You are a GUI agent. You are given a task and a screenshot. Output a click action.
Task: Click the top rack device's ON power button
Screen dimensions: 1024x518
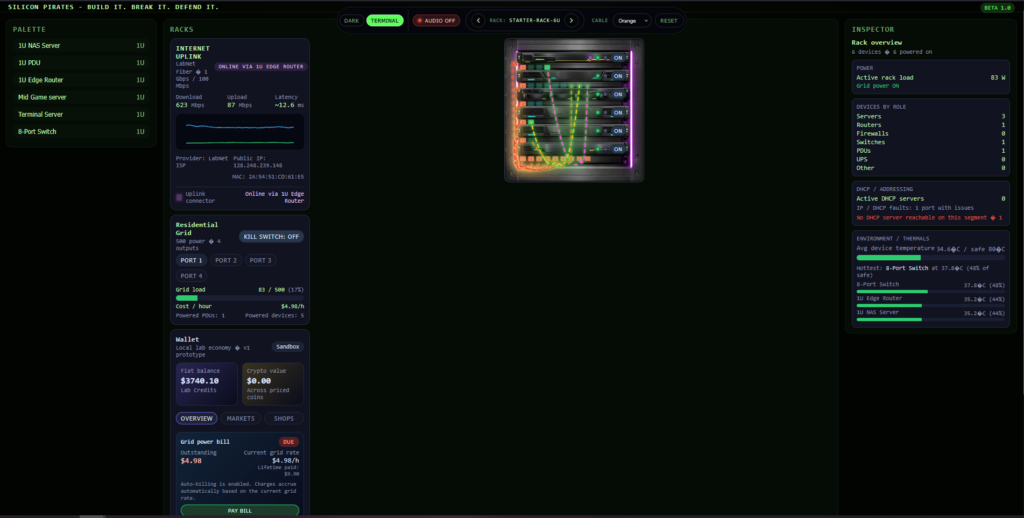618,58
